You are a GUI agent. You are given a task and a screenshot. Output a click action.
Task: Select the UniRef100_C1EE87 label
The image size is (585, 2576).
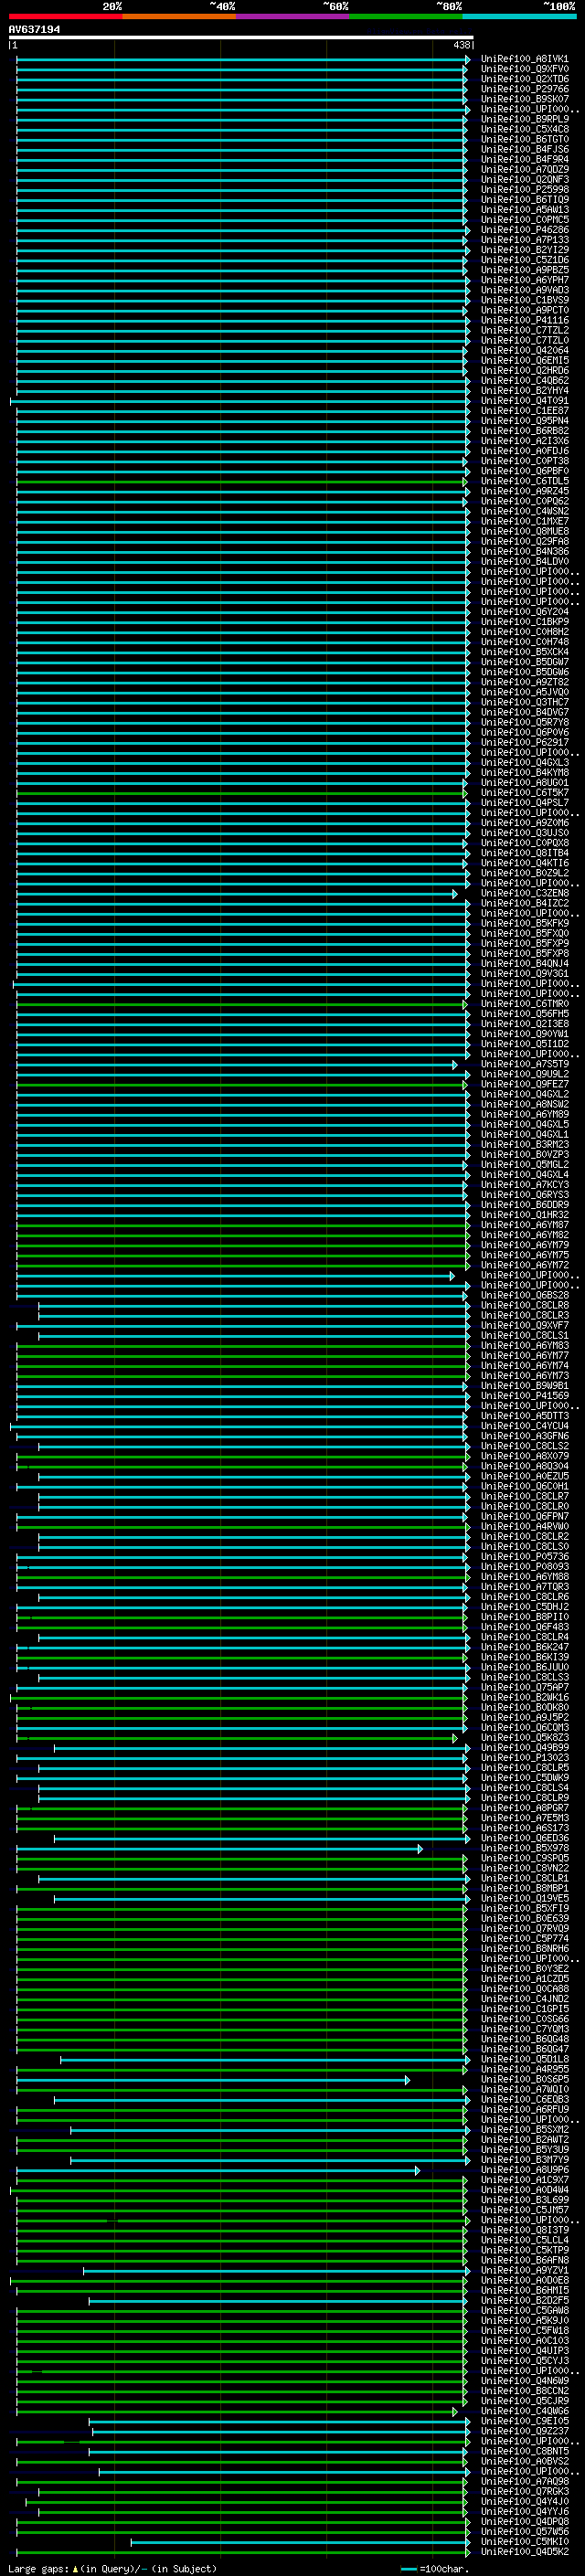pyautogui.click(x=524, y=411)
